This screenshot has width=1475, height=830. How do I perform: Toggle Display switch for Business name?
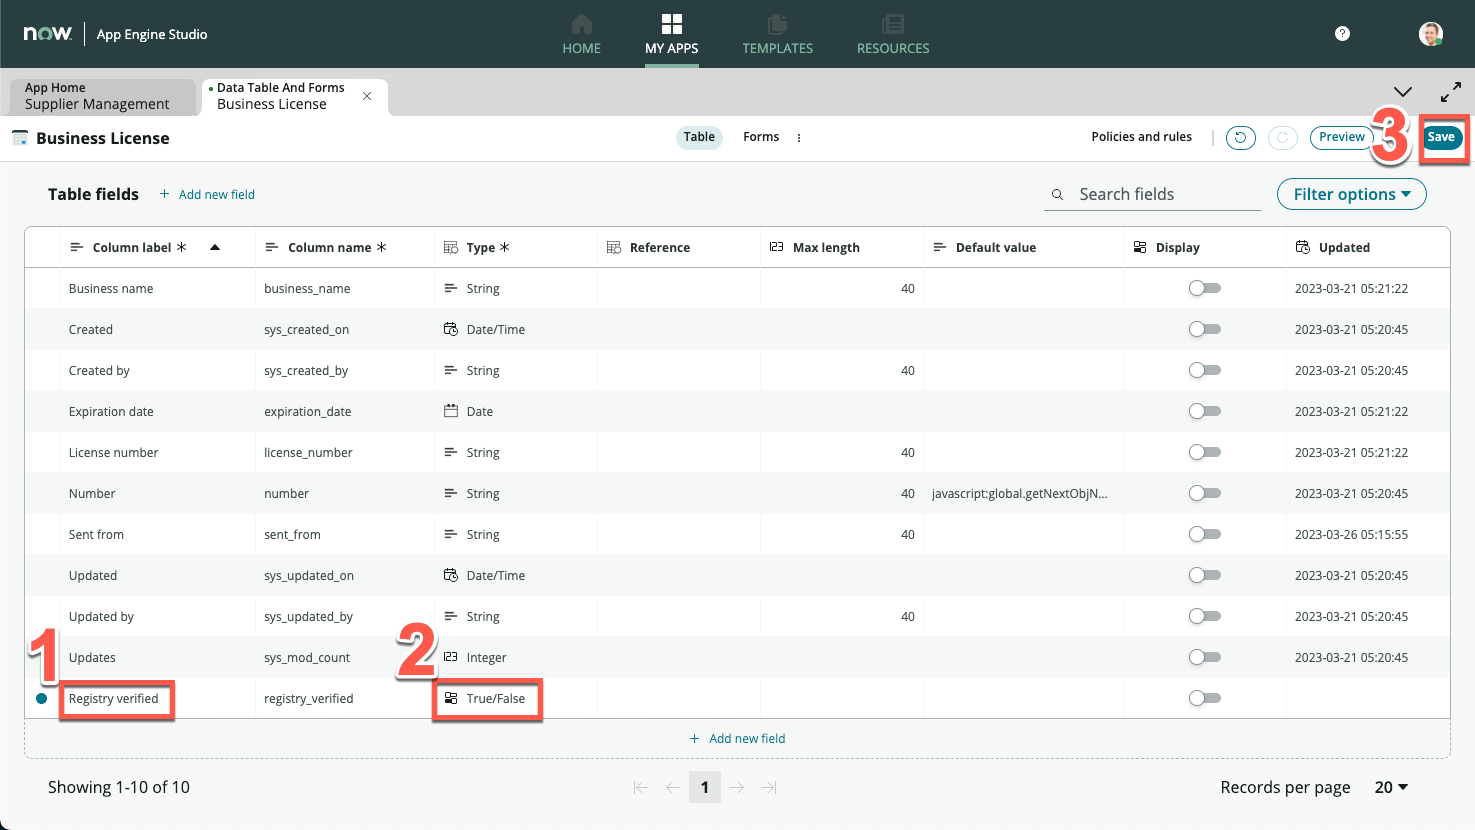[1204, 289]
